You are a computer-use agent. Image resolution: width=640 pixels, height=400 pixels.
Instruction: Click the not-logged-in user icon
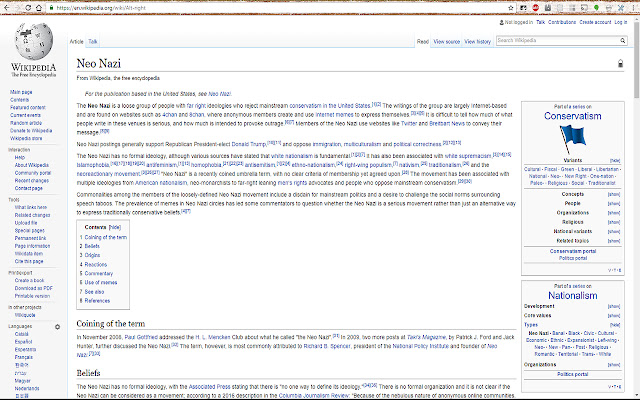[502, 22]
